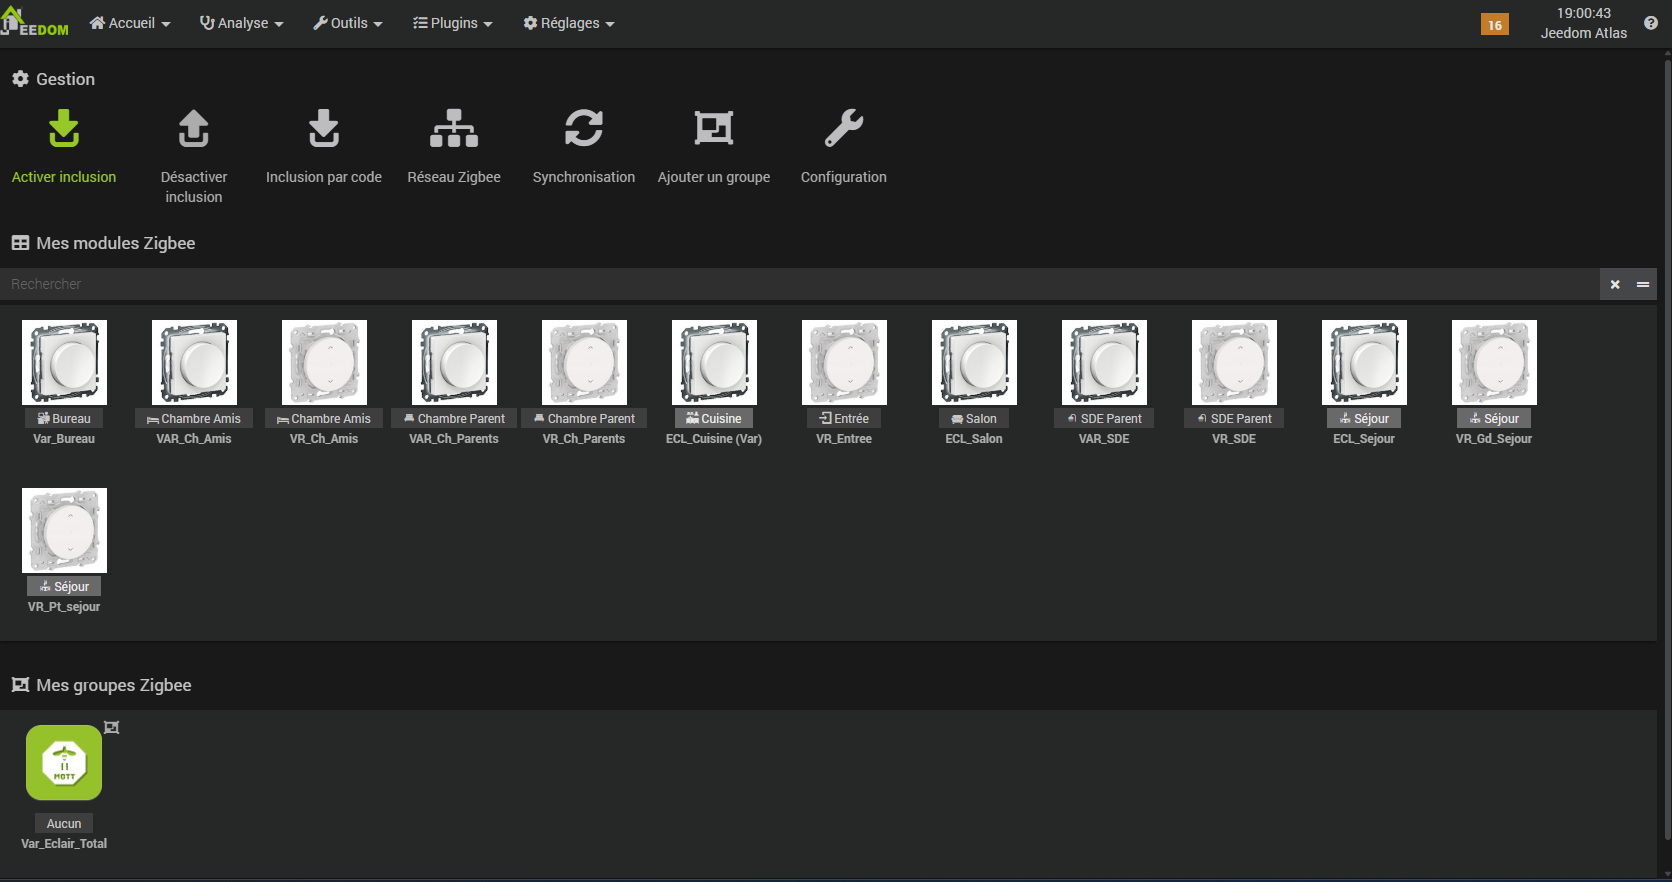This screenshot has width=1672, height=882.
Task: Open the help question mark icon
Action: 1650,23
